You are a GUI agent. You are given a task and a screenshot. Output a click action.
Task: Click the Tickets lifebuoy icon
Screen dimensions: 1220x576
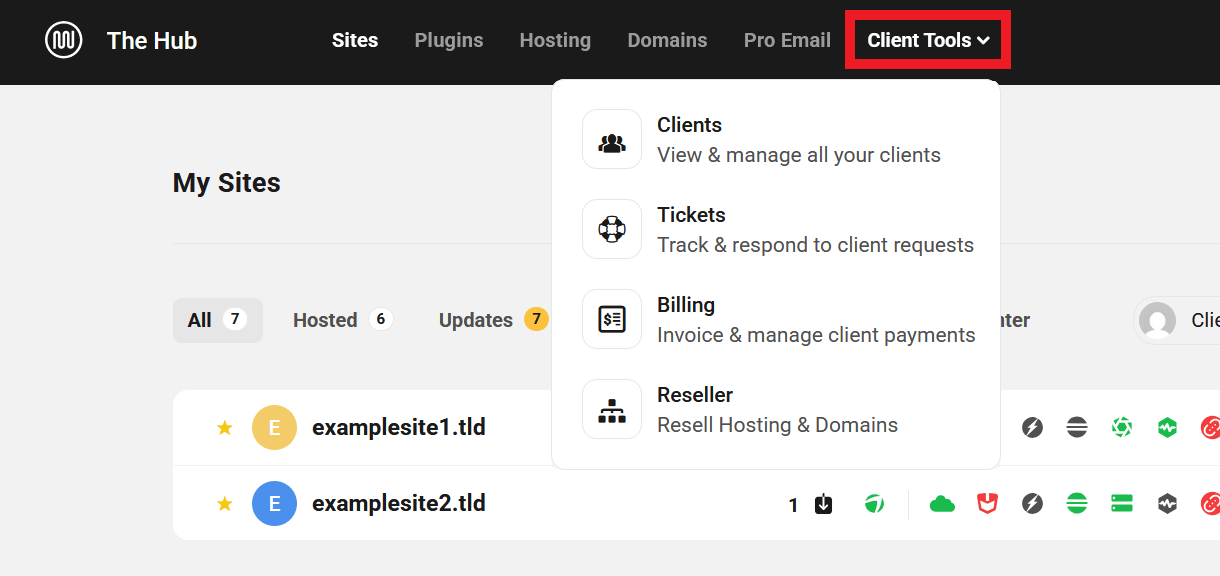612,229
